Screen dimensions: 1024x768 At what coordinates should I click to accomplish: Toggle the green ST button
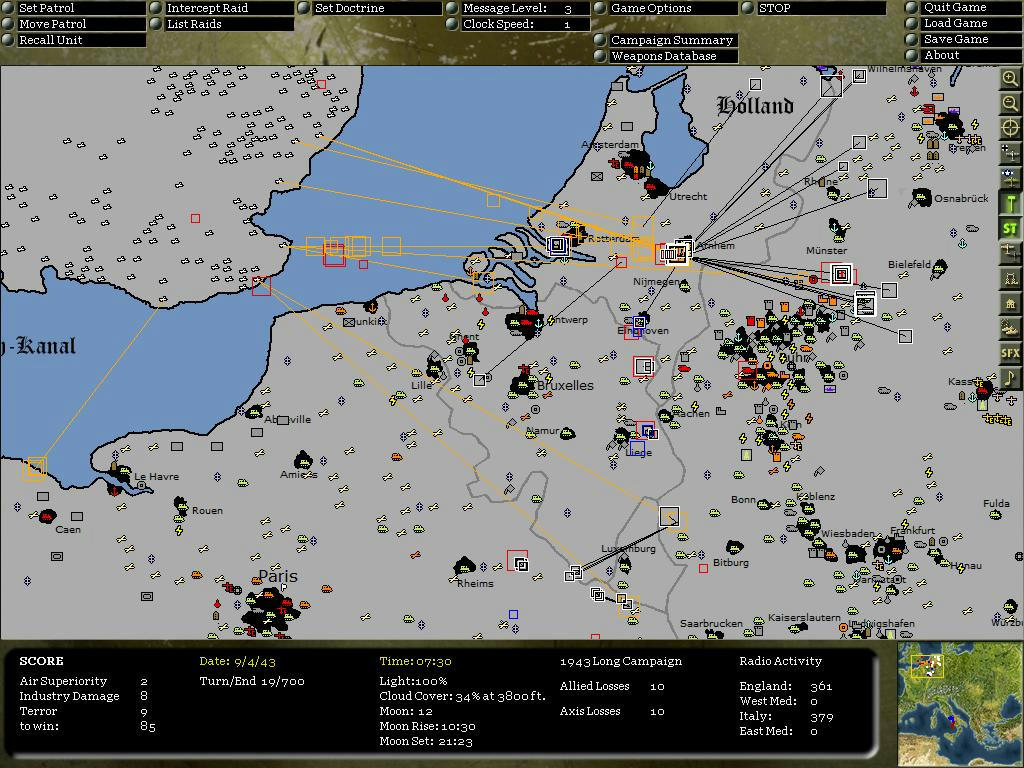tap(1010, 228)
